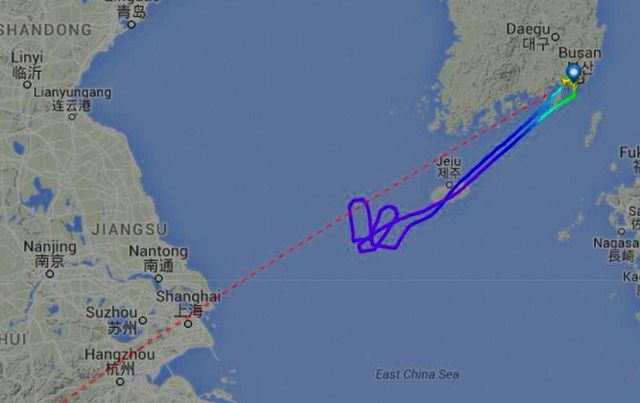Select the Jeju city marker circle

tap(449, 185)
